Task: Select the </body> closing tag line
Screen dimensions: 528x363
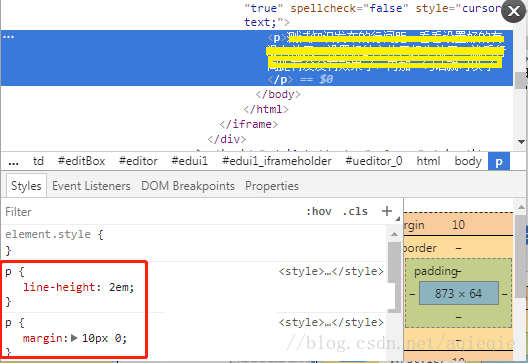Action: (x=278, y=94)
